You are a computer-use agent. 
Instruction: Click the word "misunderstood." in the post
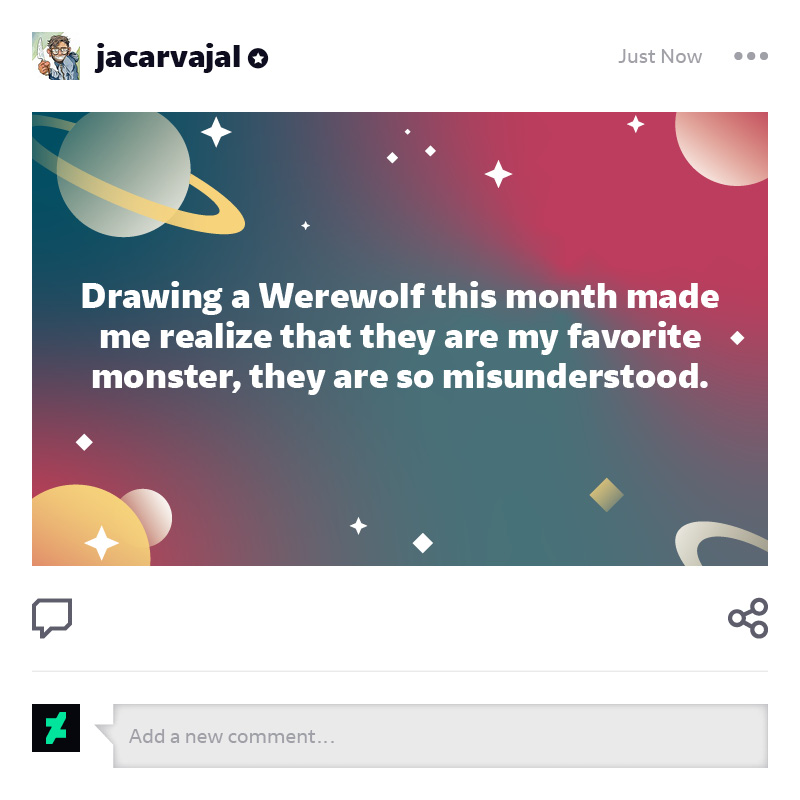point(576,377)
